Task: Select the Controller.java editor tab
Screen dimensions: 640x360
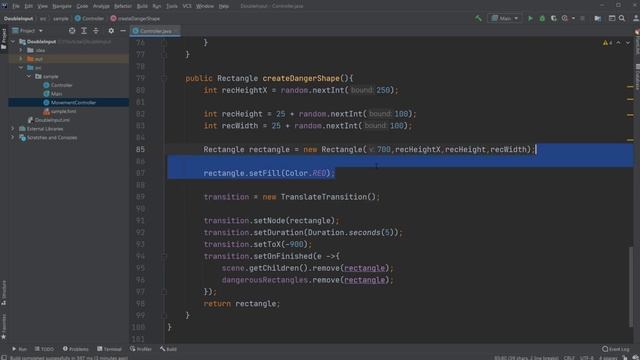Action: 155,31
